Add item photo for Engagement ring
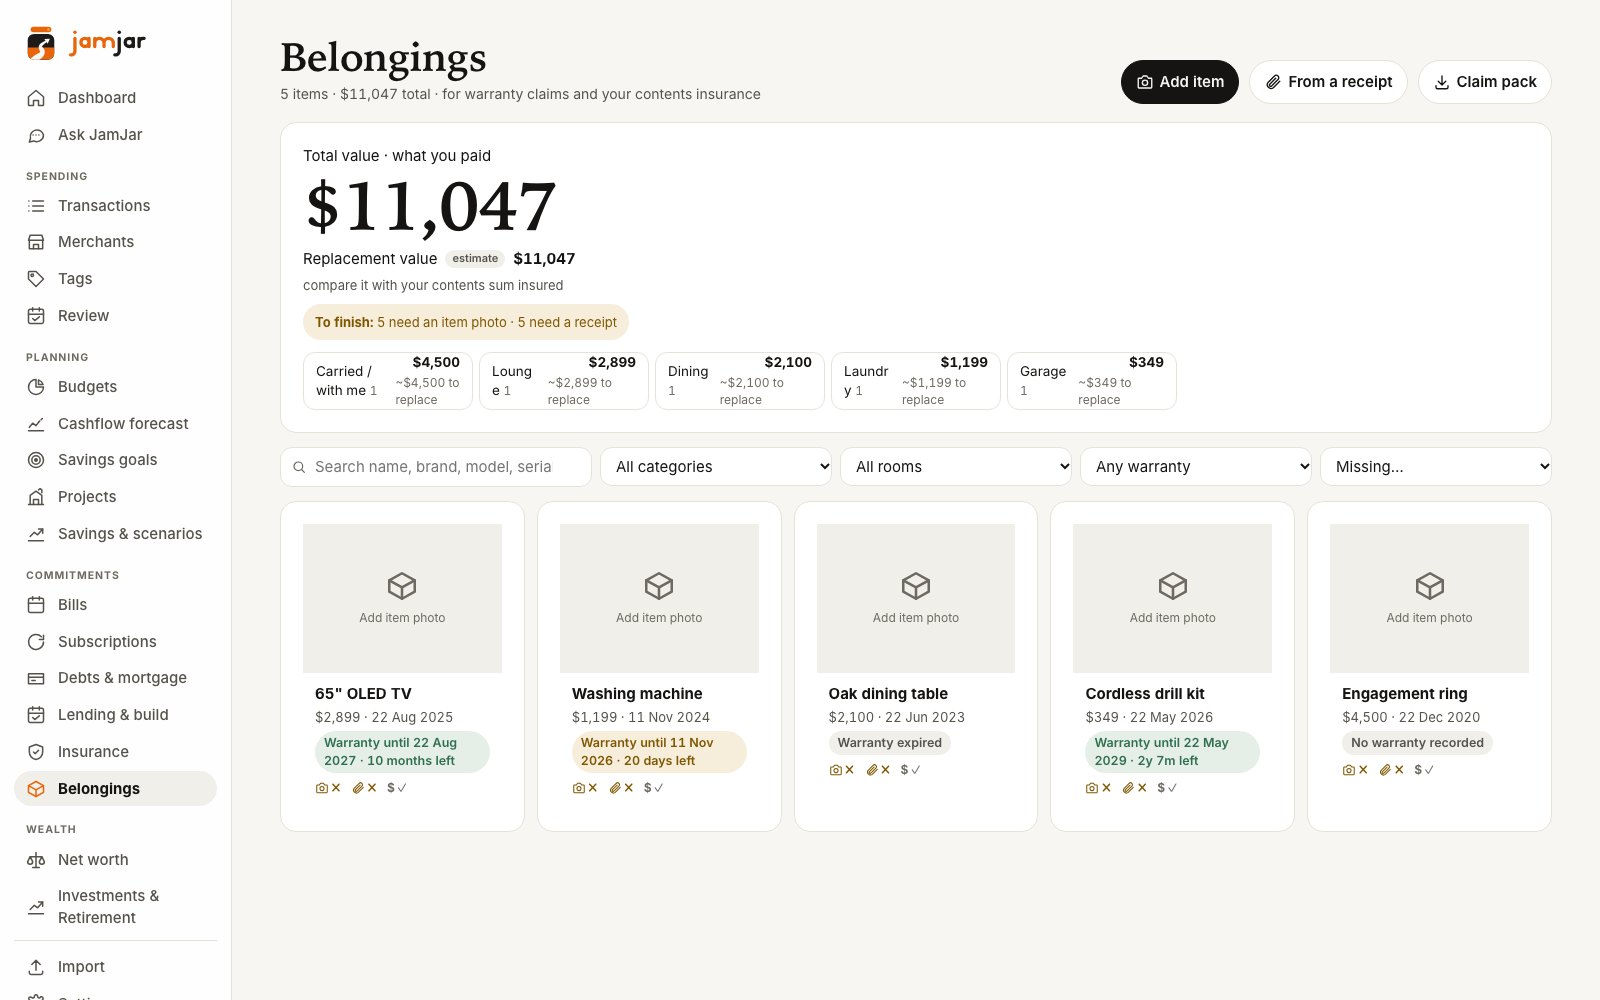Screen dimensions: 1600x1000 click(x=1429, y=598)
